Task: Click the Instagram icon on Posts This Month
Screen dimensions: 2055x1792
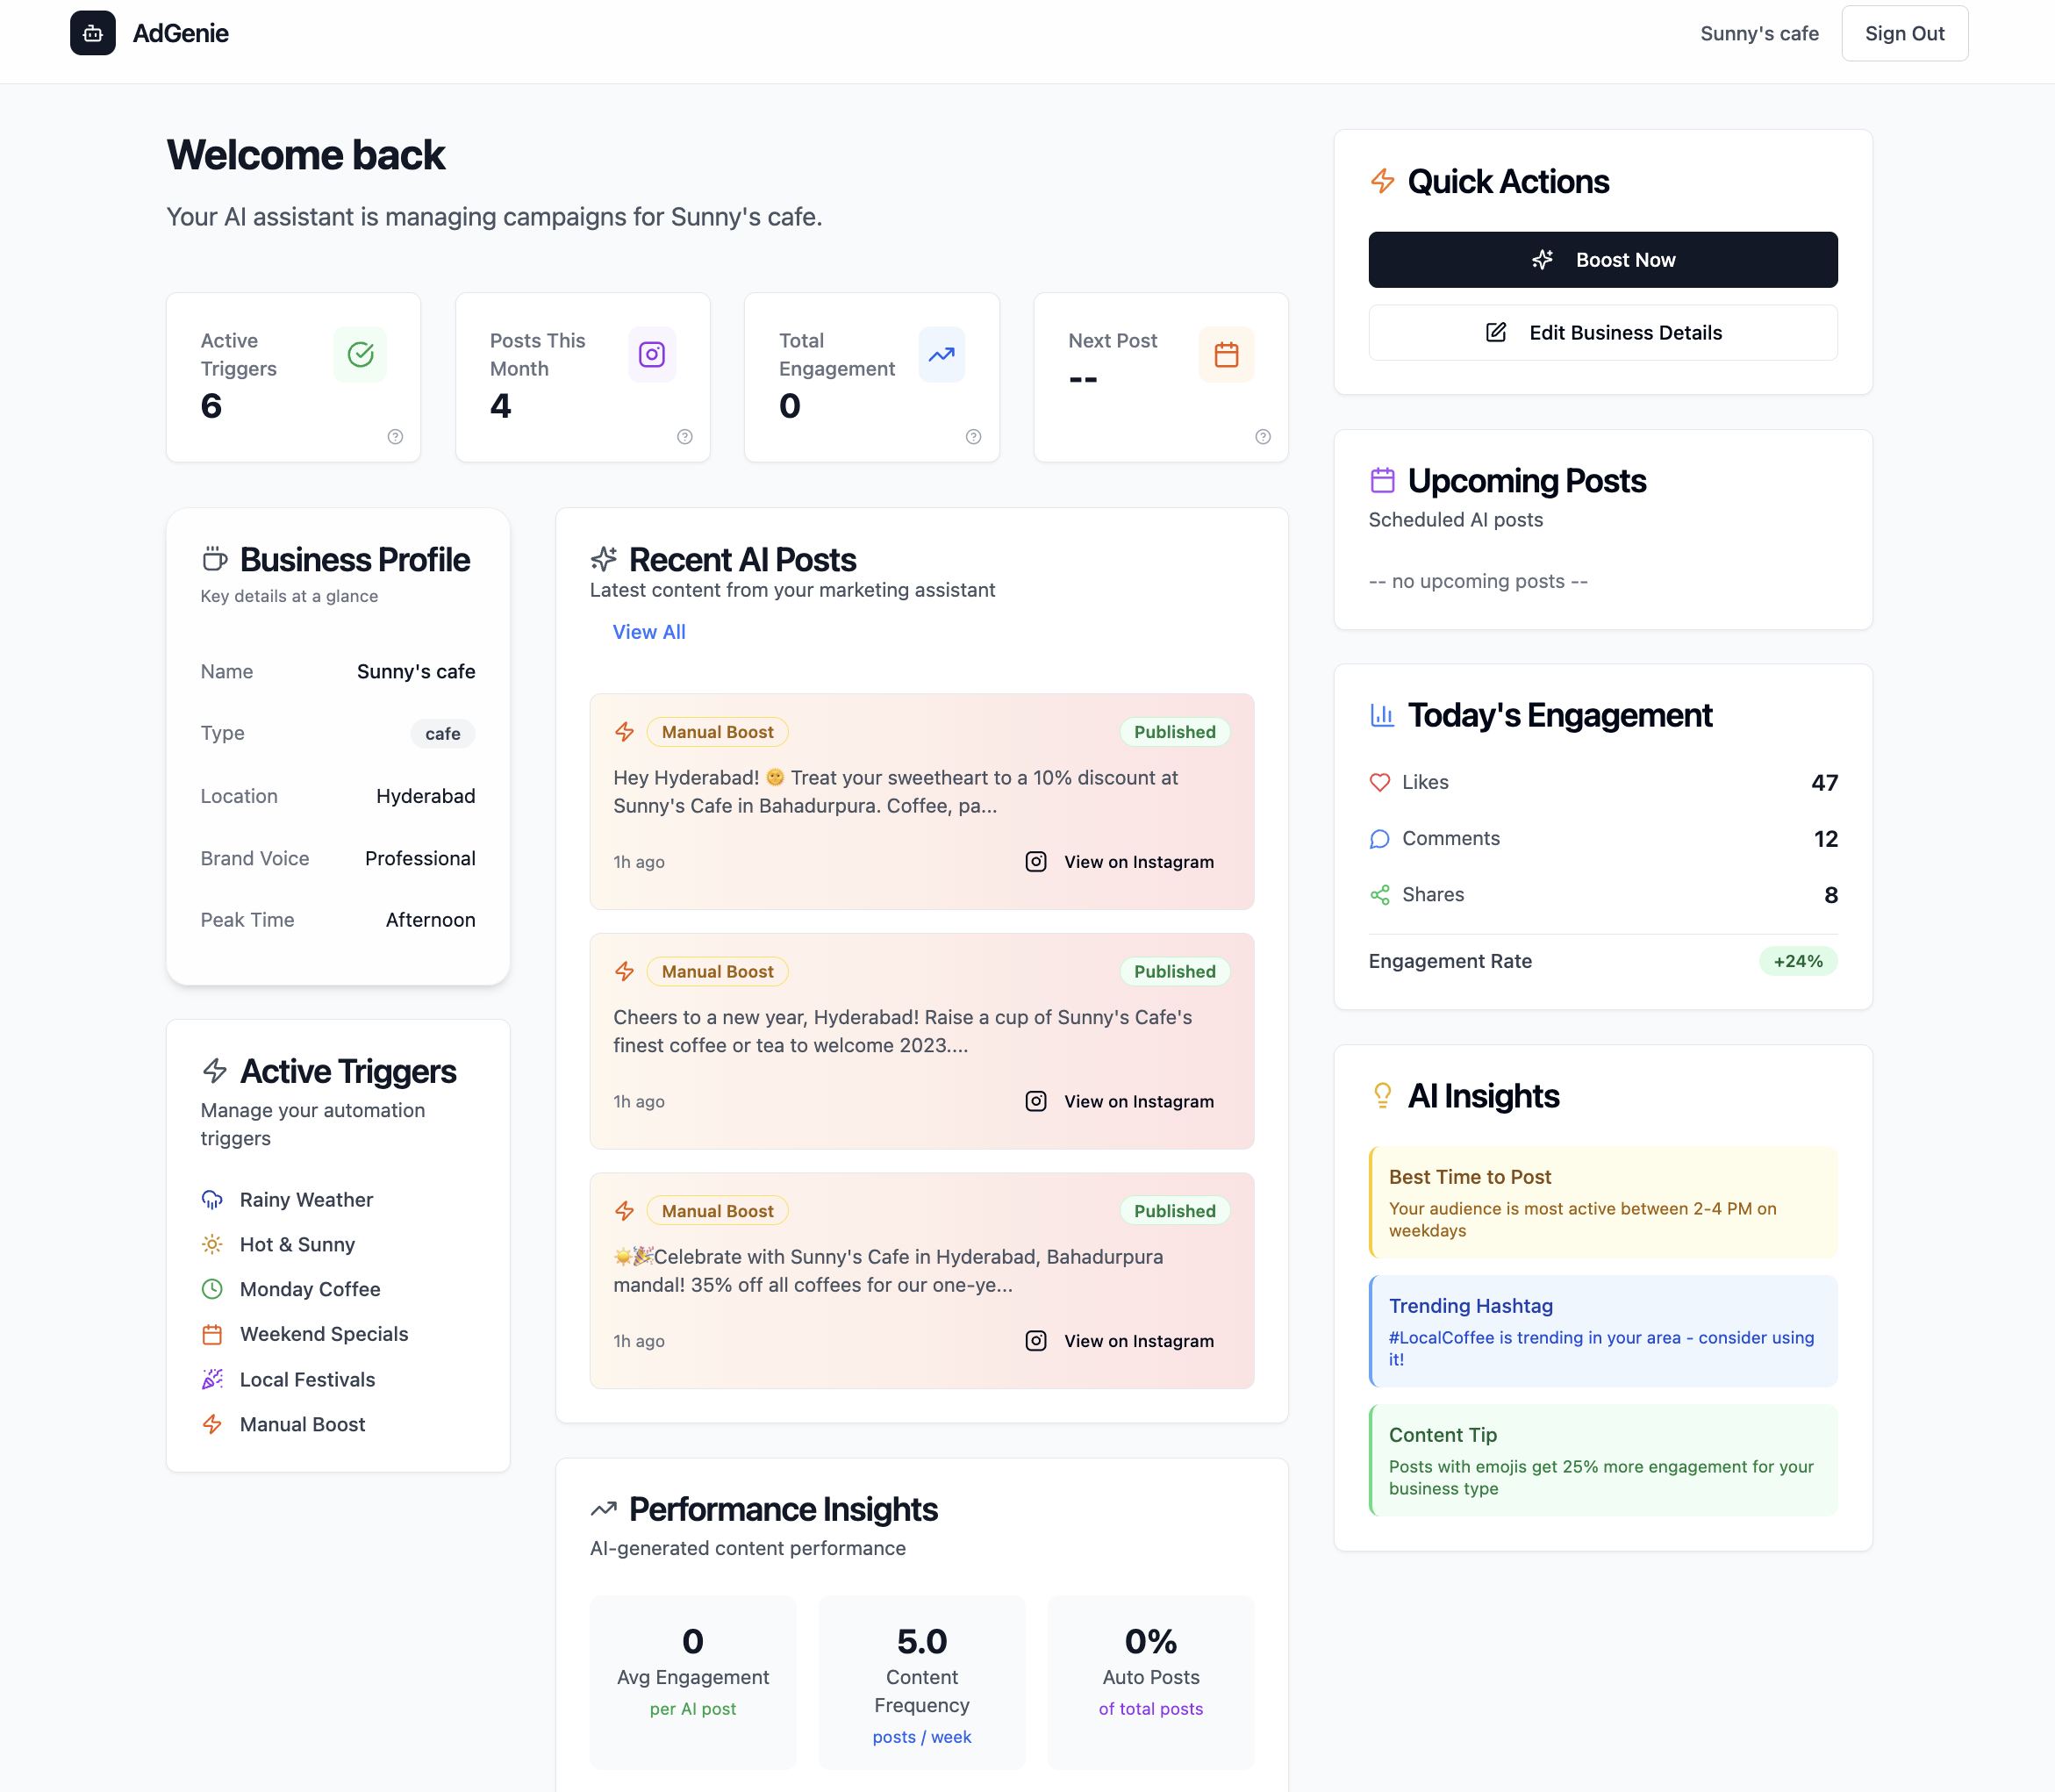Action: pyautogui.click(x=651, y=354)
